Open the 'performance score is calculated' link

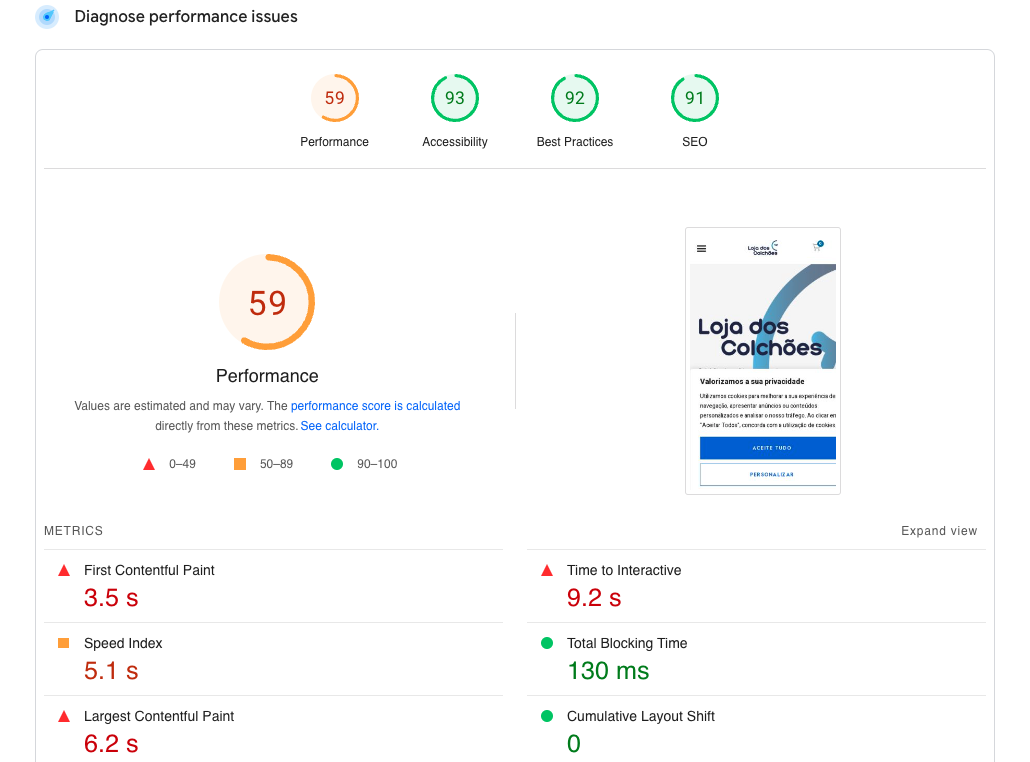[x=375, y=406]
